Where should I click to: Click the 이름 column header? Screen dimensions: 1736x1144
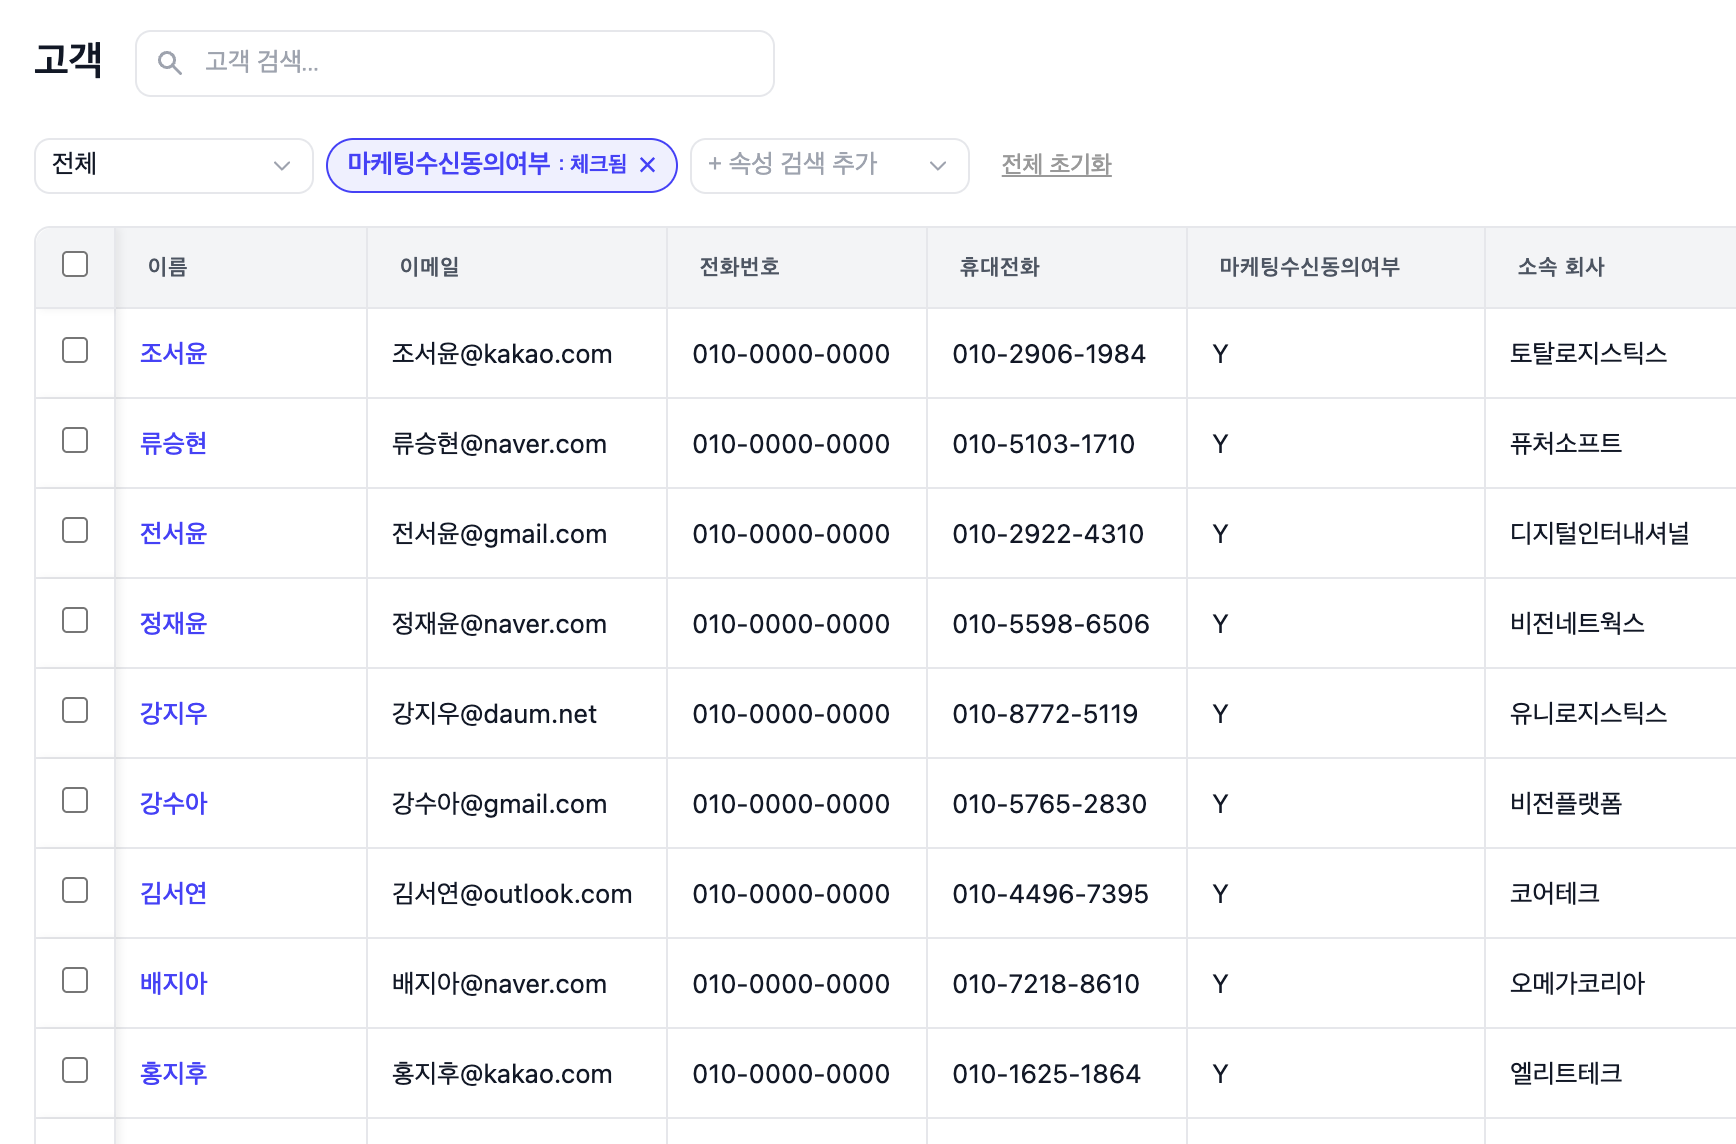point(166,267)
